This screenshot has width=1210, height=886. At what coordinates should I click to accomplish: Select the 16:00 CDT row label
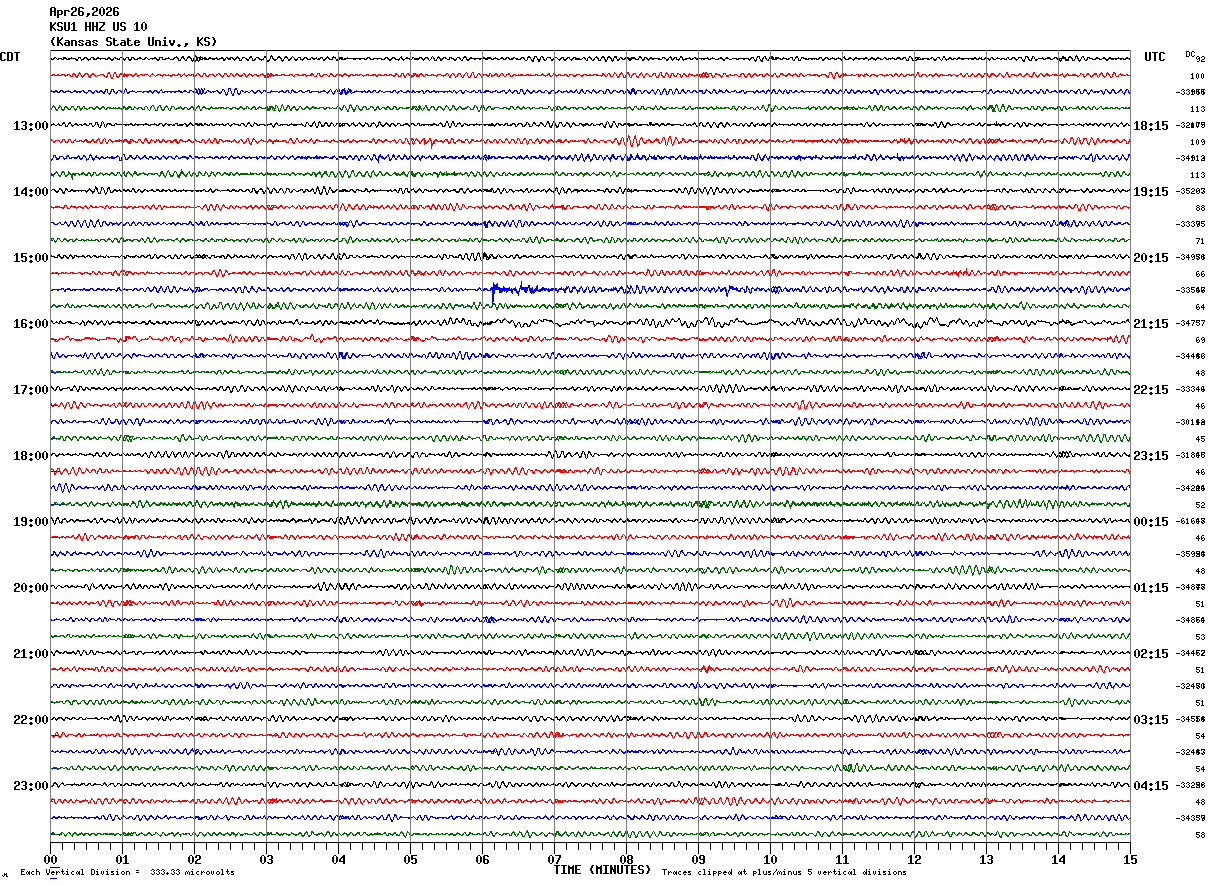point(31,324)
